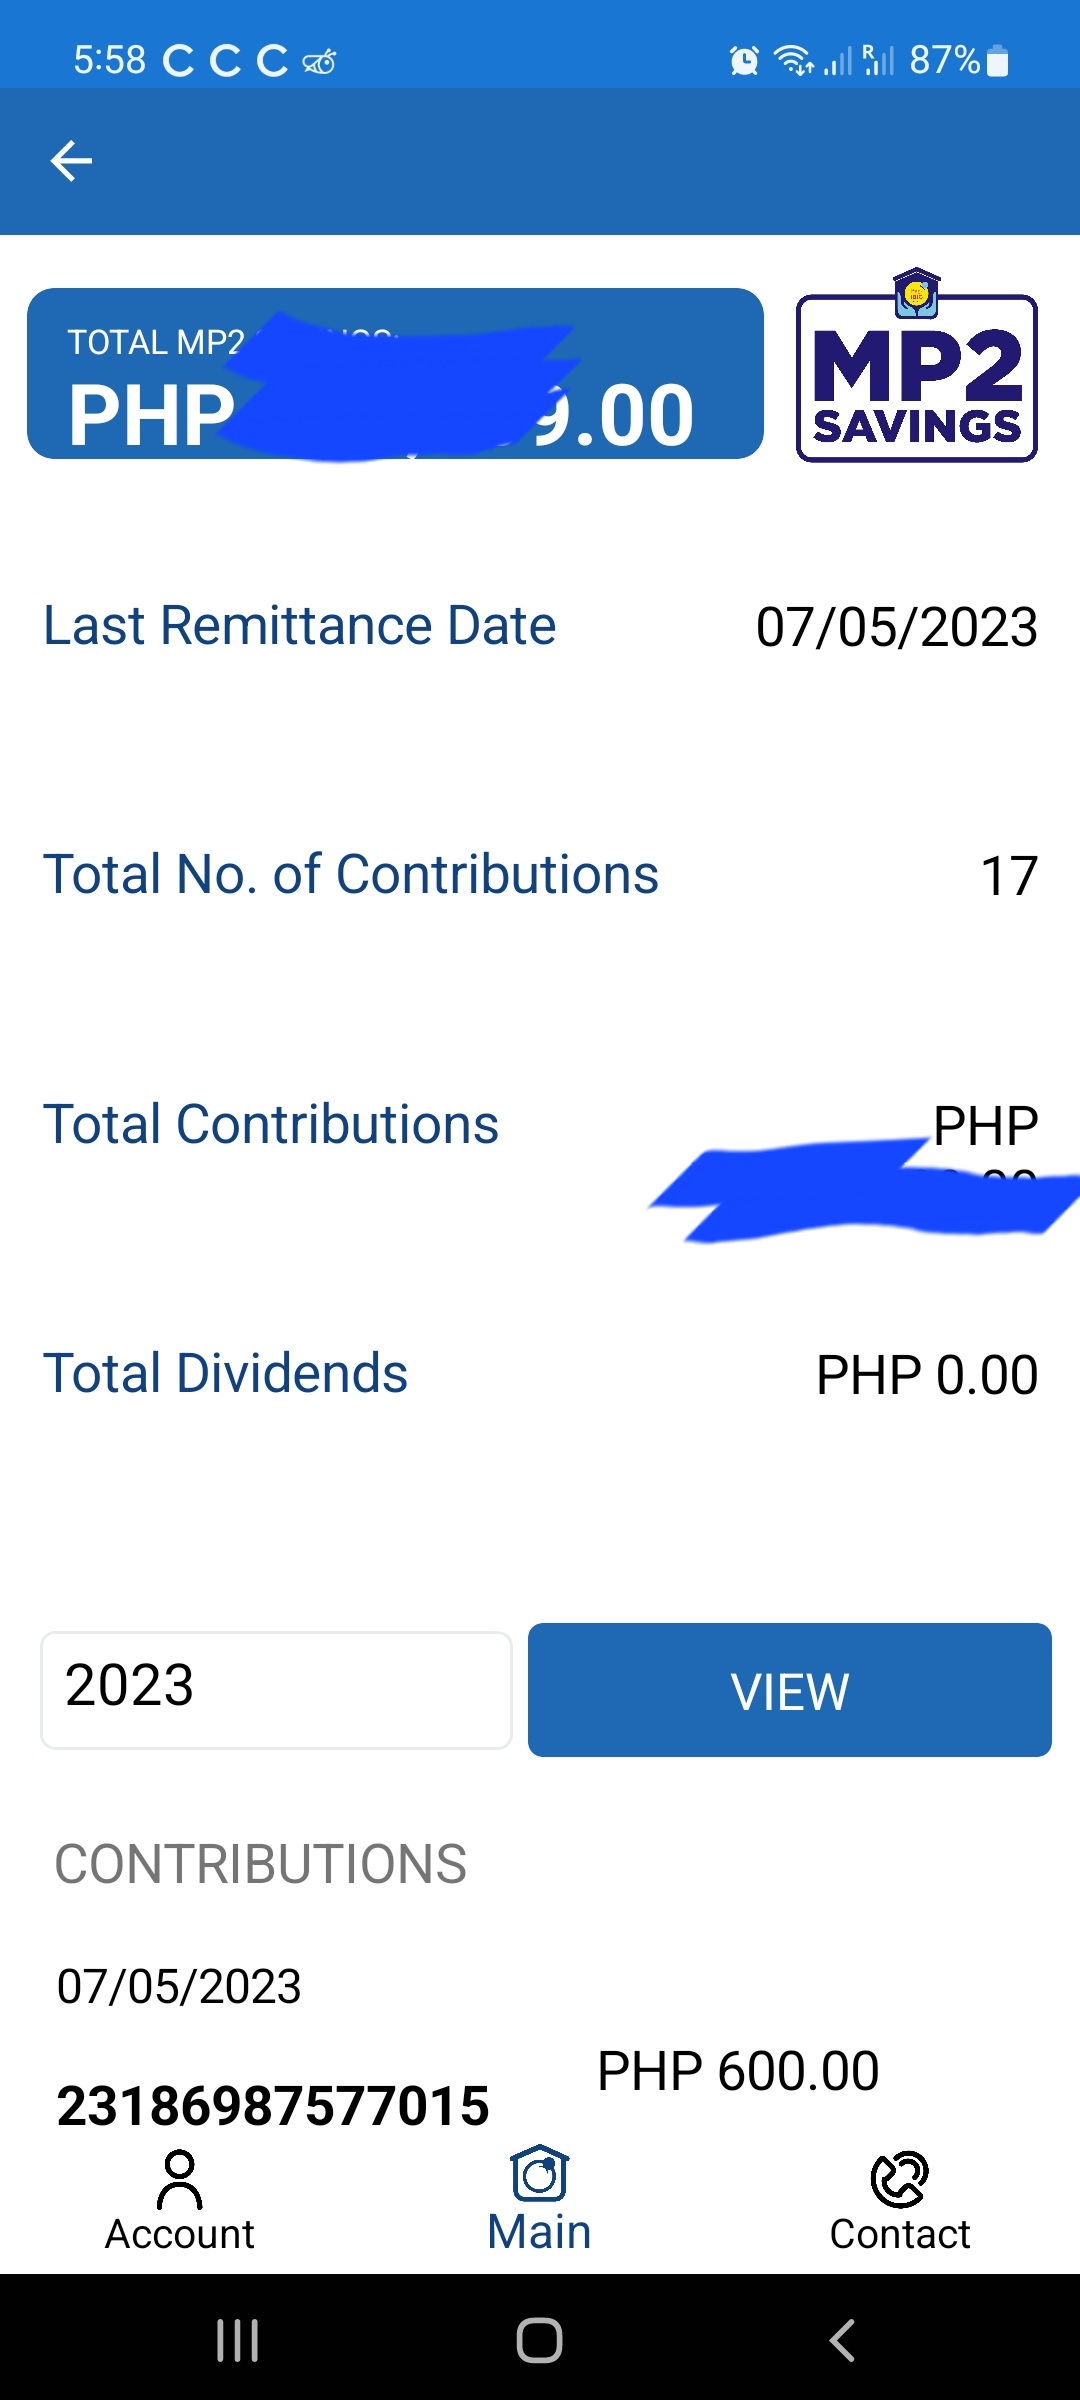Tap the MP2 Savings logo
1080x2400 pixels.
click(x=917, y=366)
